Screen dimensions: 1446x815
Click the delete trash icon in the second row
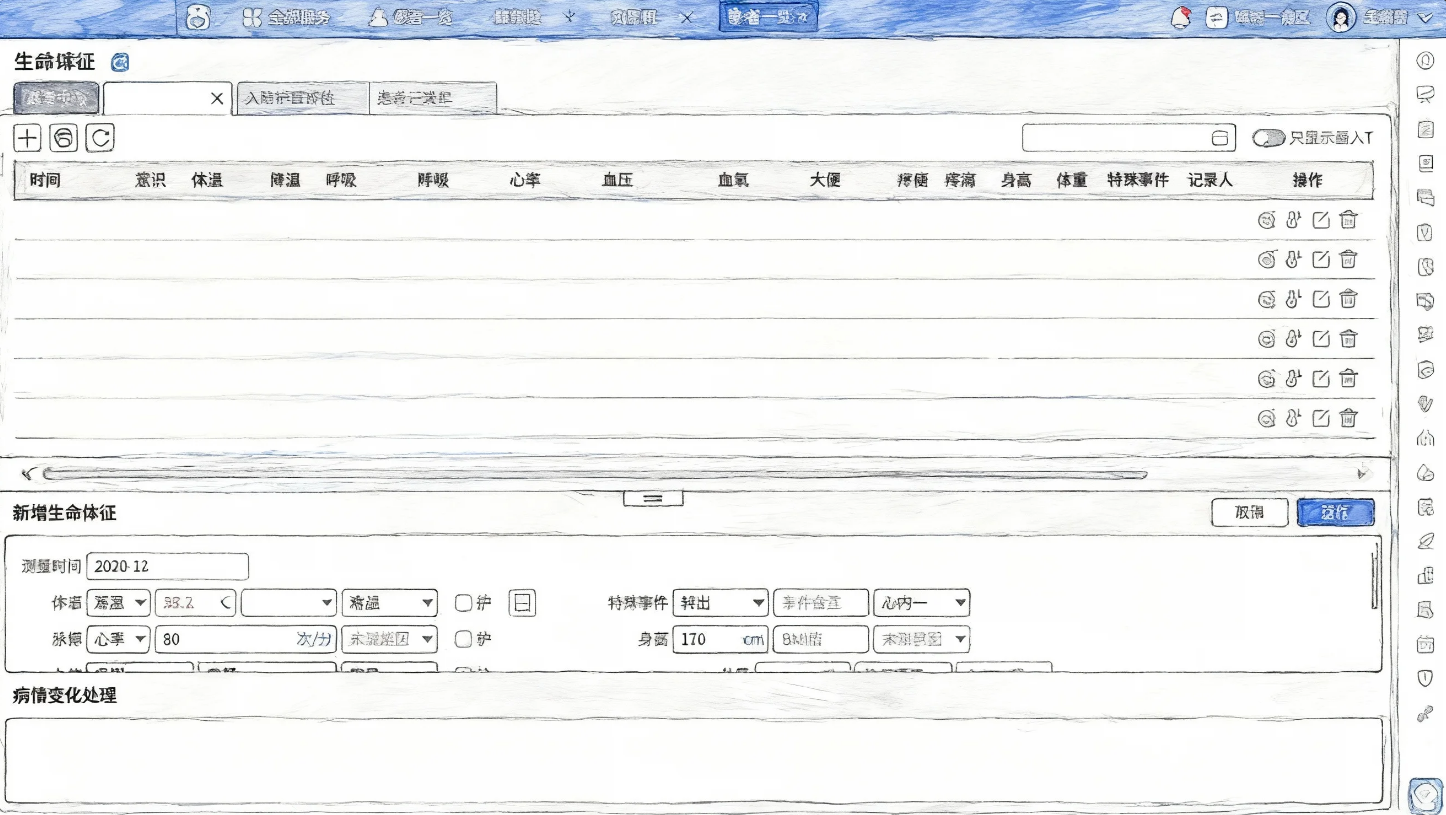(1348, 259)
